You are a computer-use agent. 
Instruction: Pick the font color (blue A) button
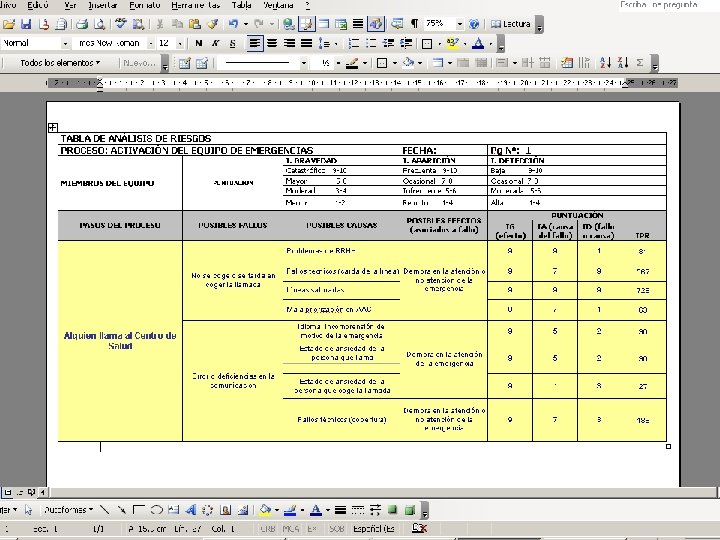[x=478, y=44]
